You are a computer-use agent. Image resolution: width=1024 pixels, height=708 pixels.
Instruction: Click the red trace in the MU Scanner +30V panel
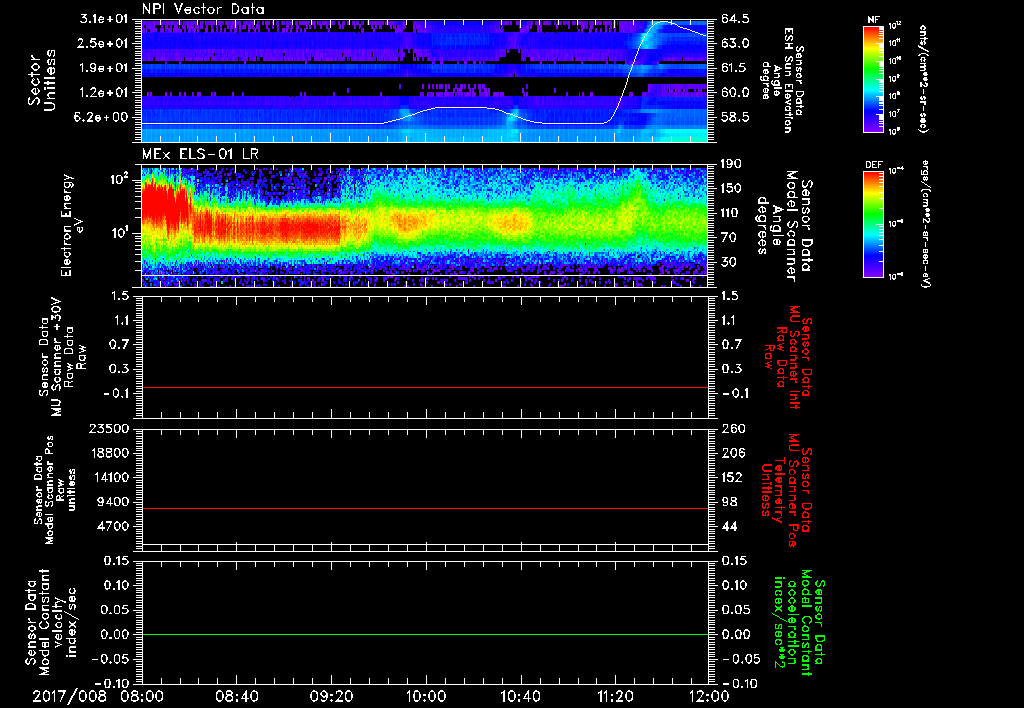[x=424, y=388]
